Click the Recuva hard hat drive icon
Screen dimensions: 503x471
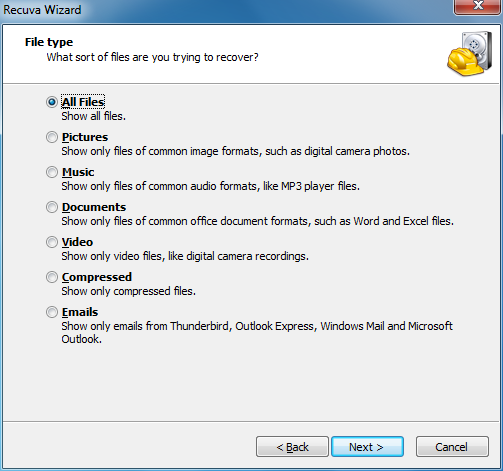[x=470, y=53]
